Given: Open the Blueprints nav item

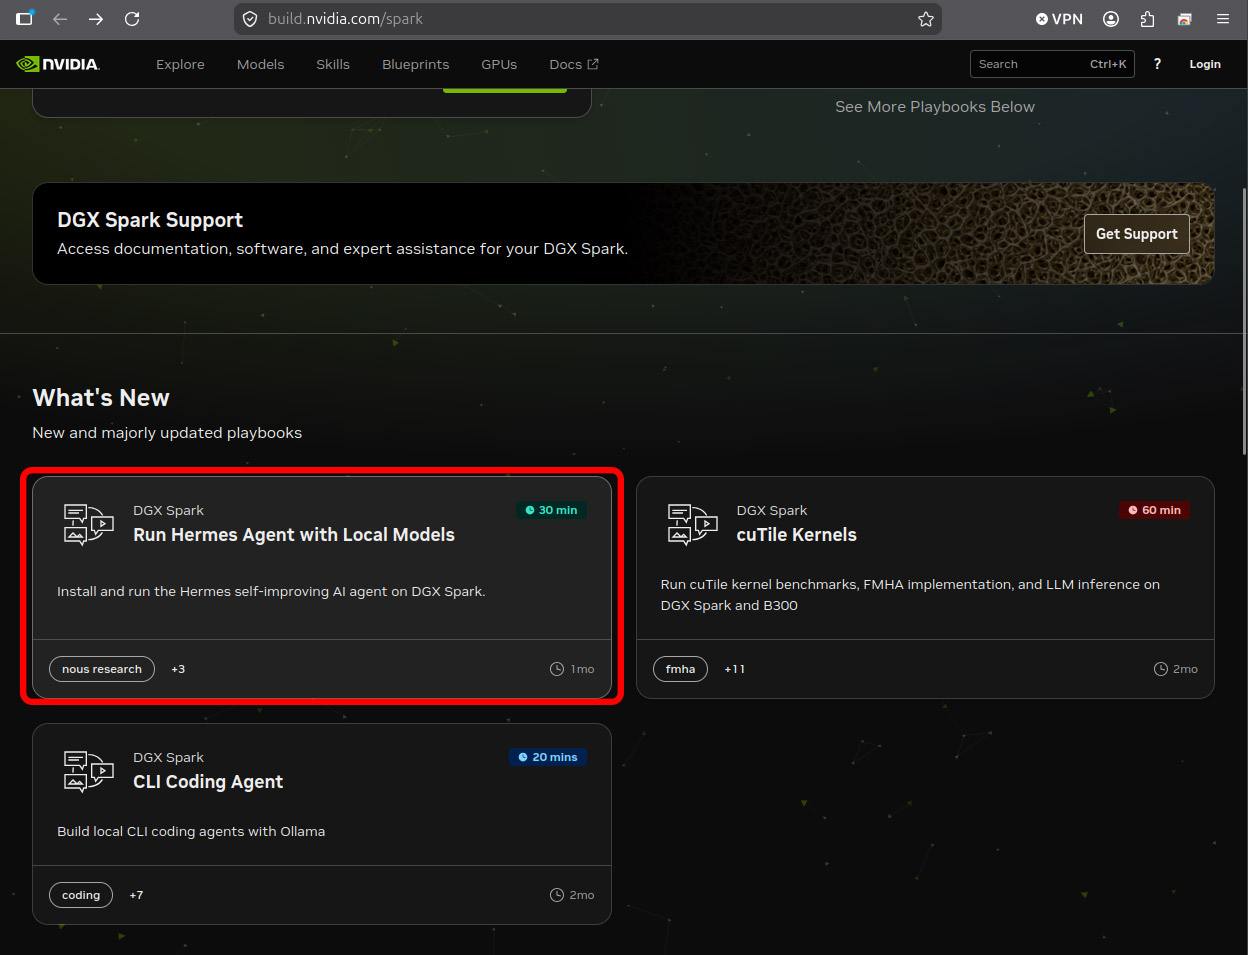Looking at the screenshot, I should point(415,64).
